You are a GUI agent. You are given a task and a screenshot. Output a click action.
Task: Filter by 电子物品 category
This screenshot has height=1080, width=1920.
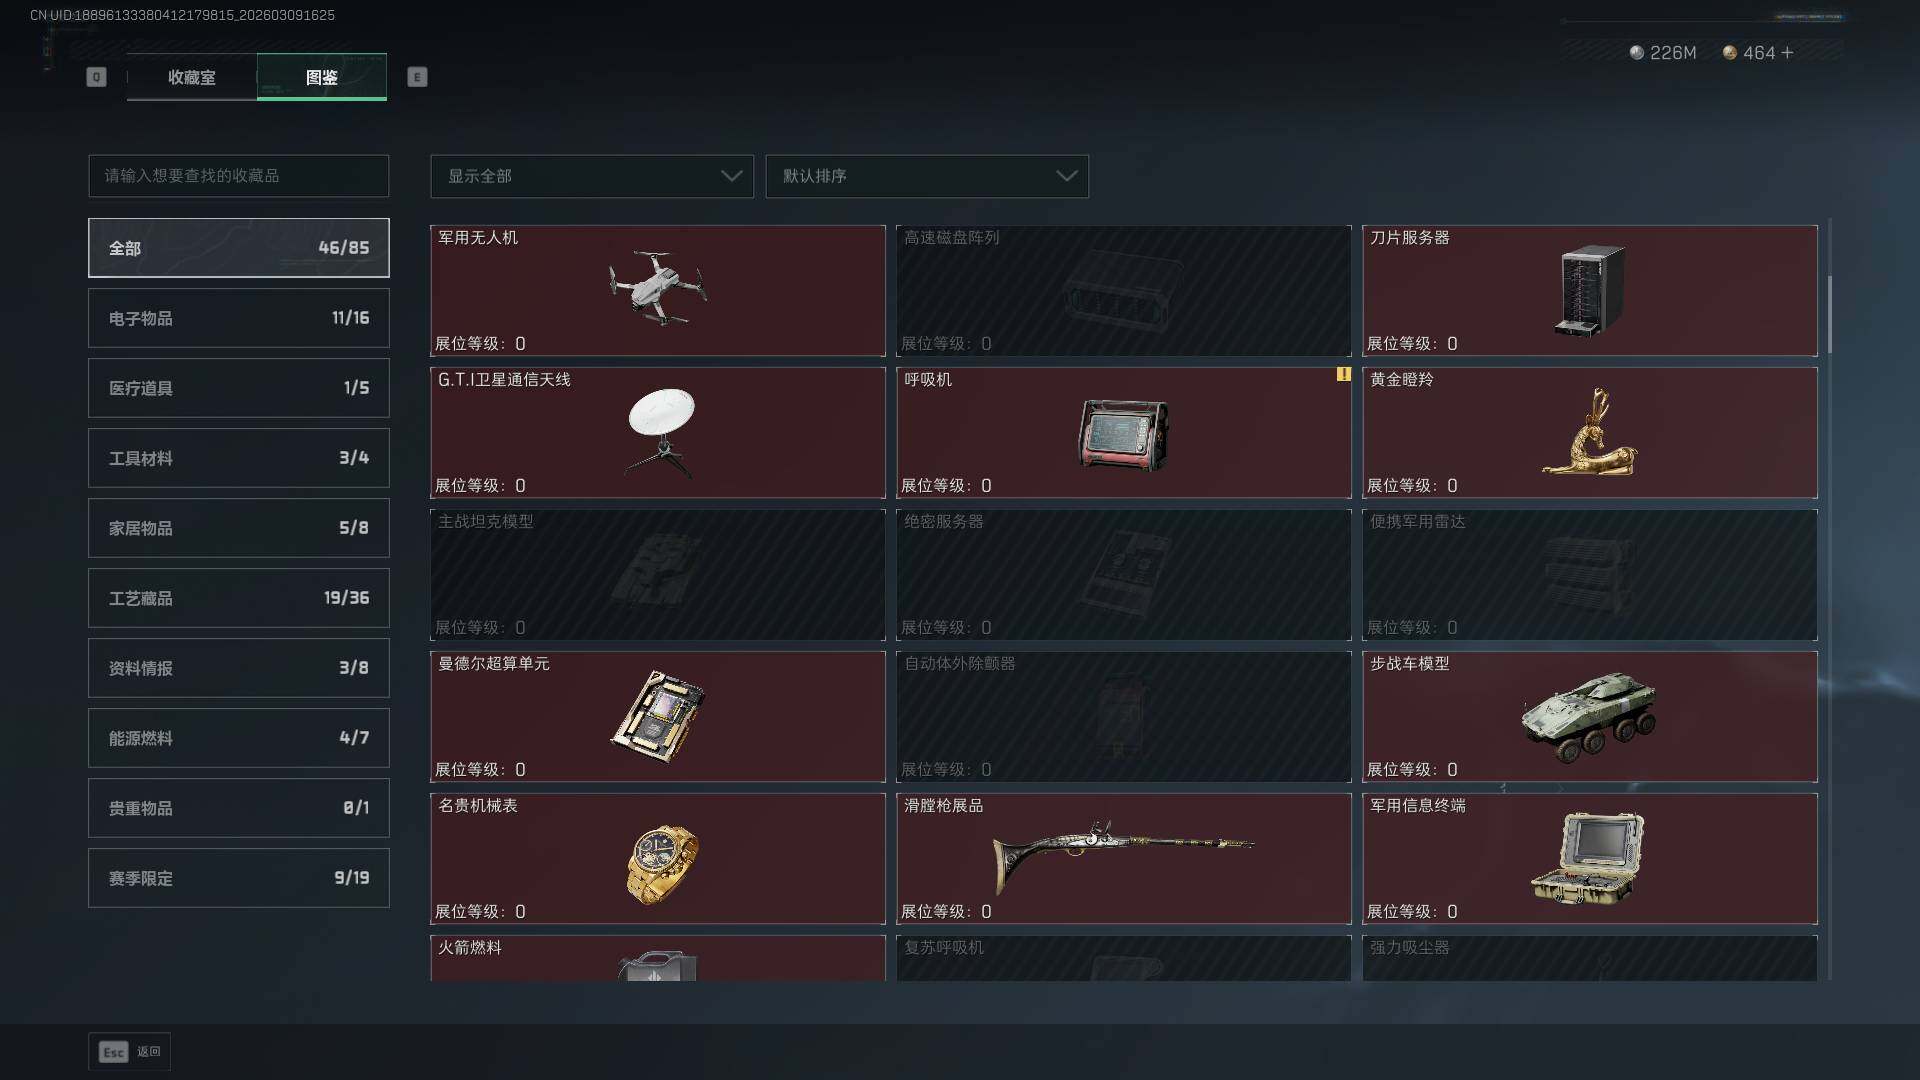tap(239, 318)
